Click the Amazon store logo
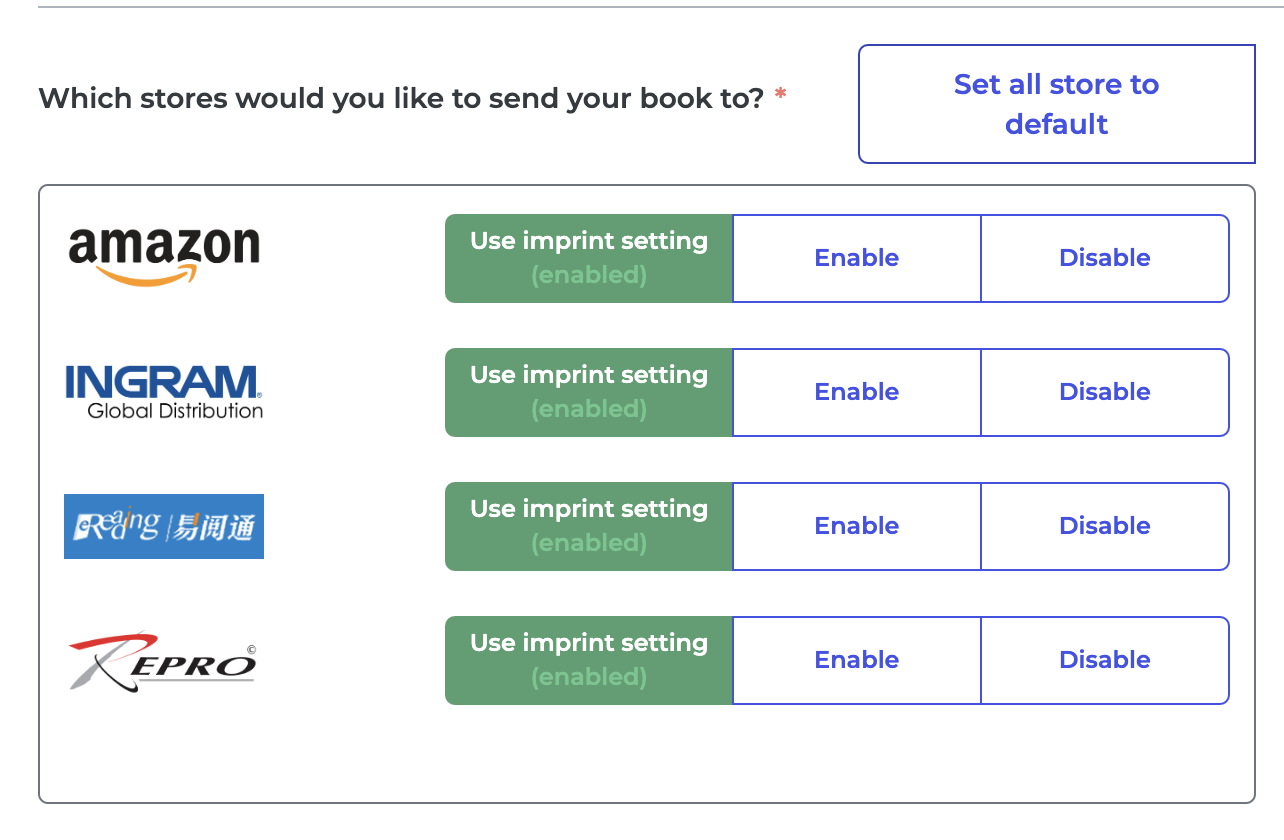The height and width of the screenshot is (840, 1284). point(162,252)
